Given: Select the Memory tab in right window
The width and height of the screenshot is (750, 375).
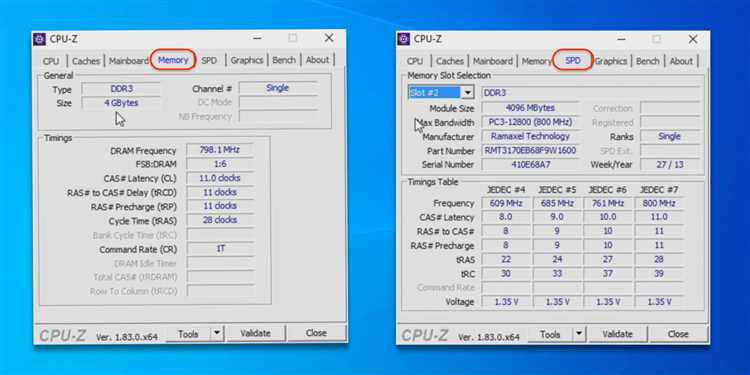Looking at the screenshot, I should [x=536, y=62].
